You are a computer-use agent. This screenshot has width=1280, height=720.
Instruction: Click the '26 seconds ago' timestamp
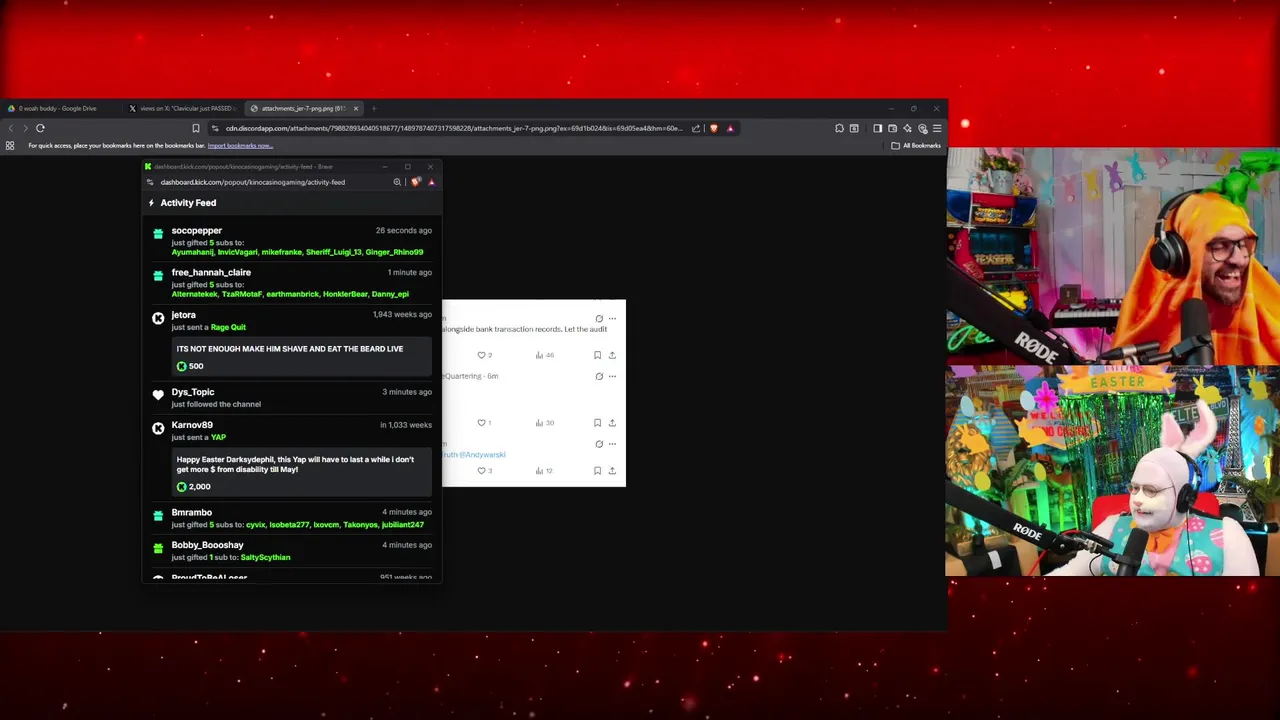coord(404,231)
